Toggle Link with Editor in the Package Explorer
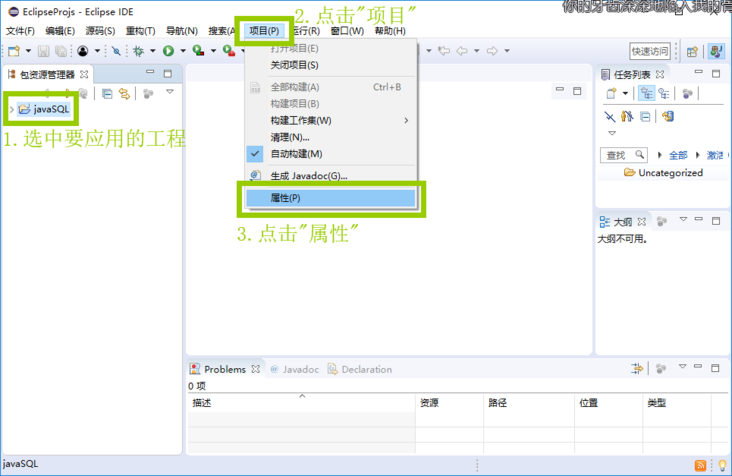 124,94
